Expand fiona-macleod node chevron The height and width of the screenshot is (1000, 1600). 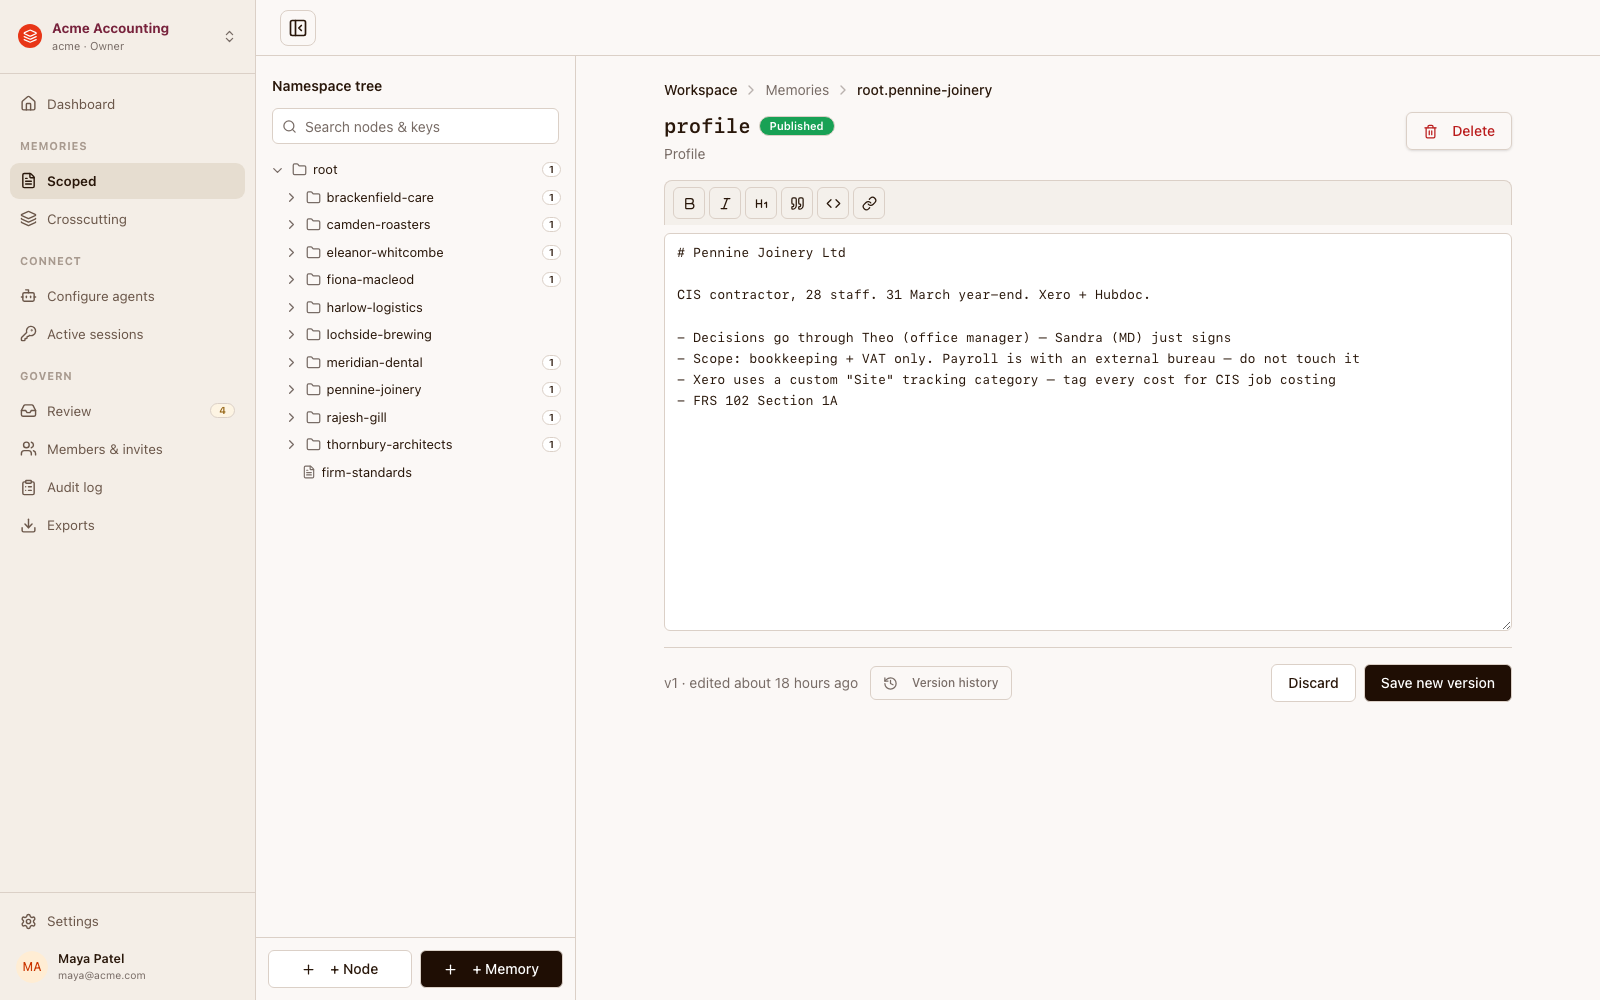pos(291,280)
